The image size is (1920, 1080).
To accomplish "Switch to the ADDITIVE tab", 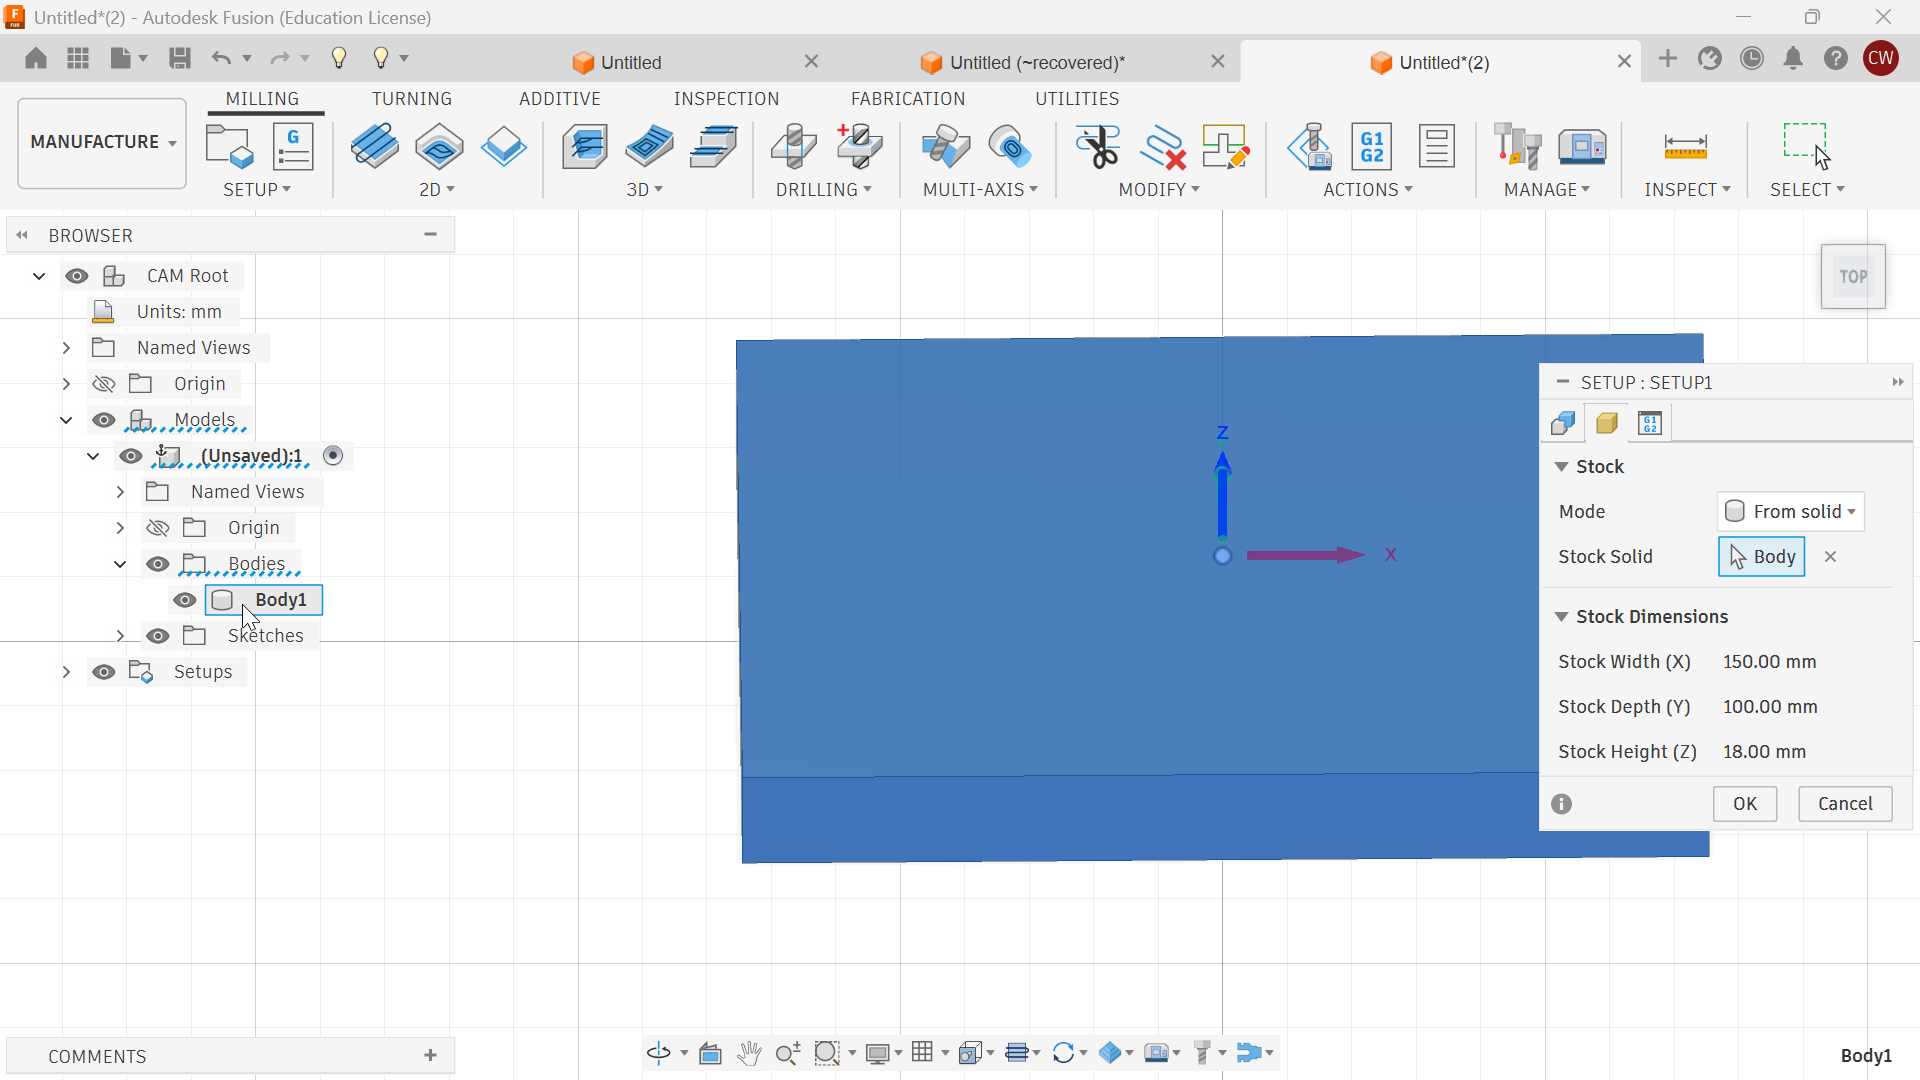I will coord(561,99).
